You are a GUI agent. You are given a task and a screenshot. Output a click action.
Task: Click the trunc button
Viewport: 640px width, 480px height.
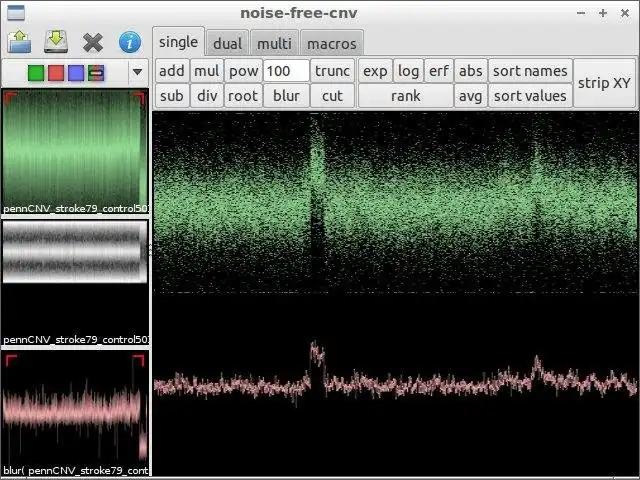coord(332,71)
